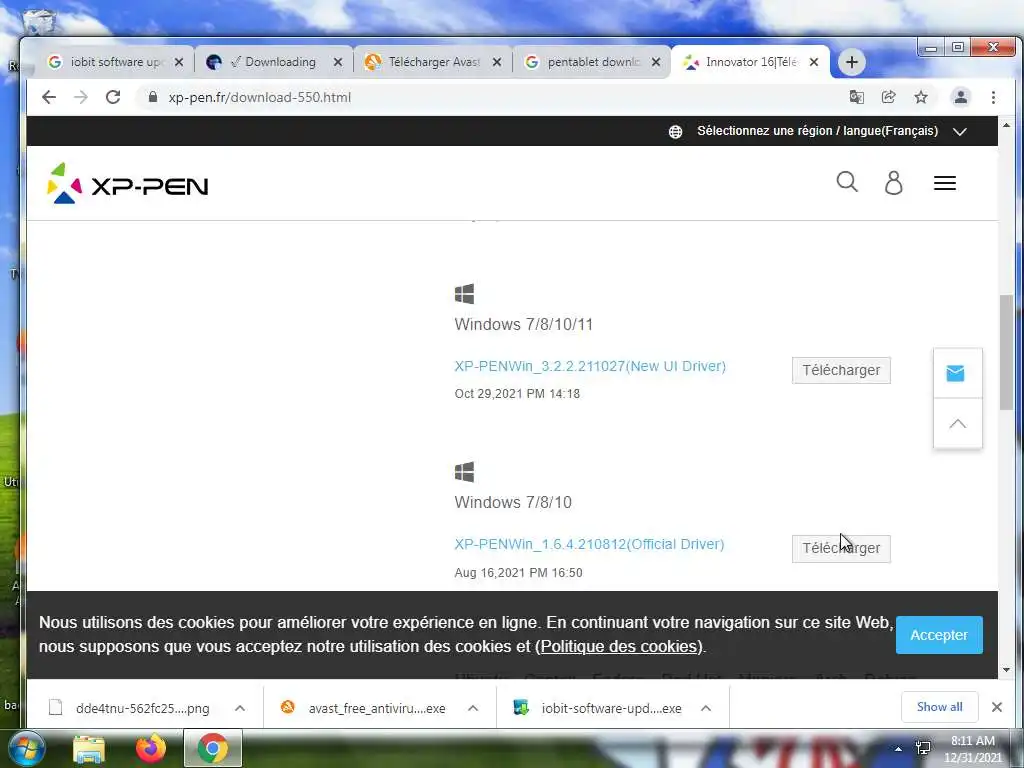Go back to the previous page
The width and height of the screenshot is (1024, 768).
click(x=49, y=97)
